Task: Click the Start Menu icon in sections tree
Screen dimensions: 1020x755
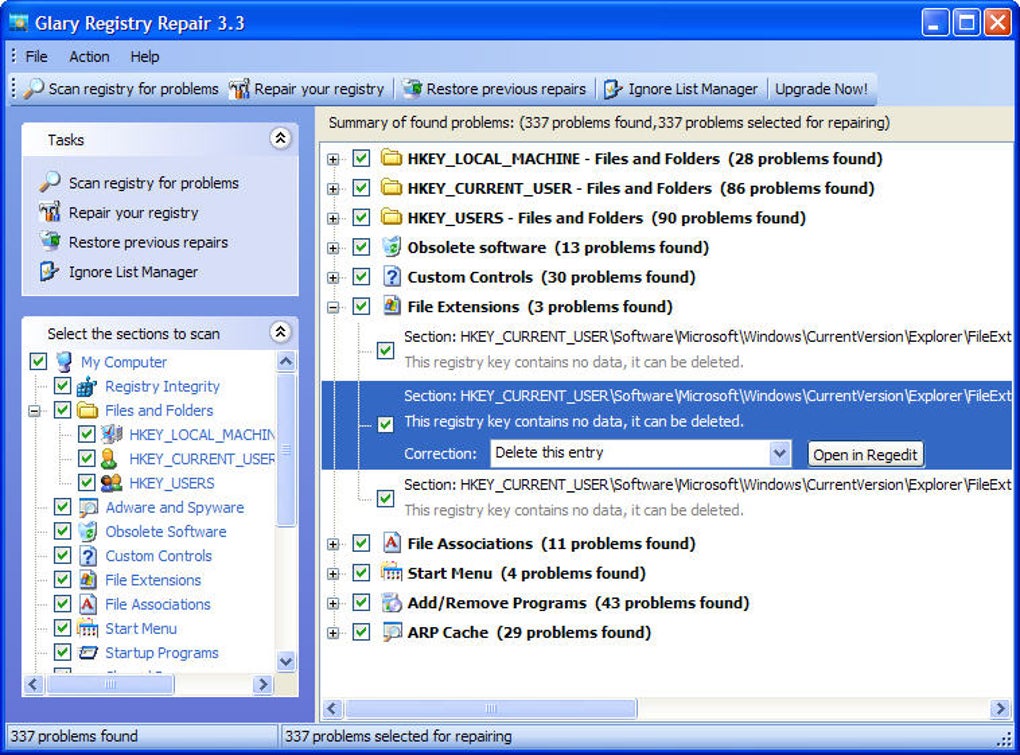Action: [88, 628]
